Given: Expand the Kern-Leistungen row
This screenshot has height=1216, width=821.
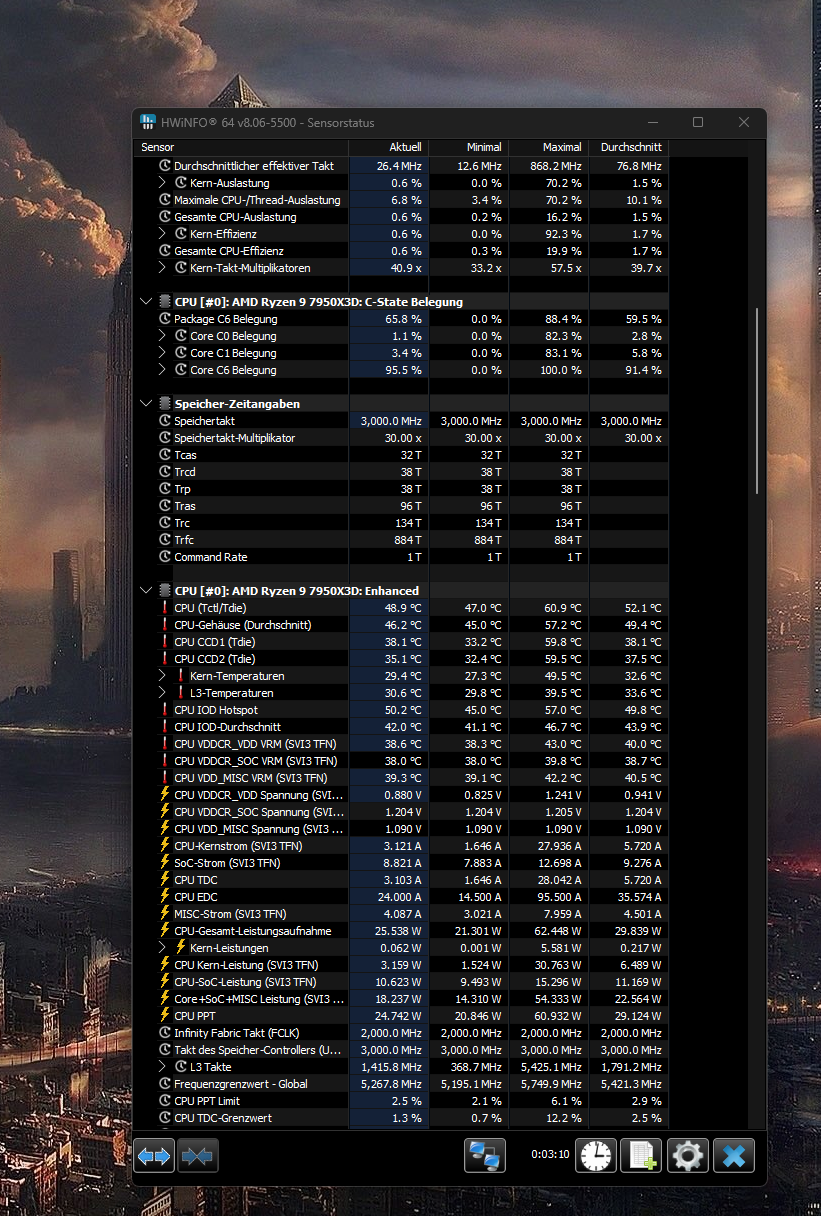Looking at the screenshot, I should click(163, 948).
